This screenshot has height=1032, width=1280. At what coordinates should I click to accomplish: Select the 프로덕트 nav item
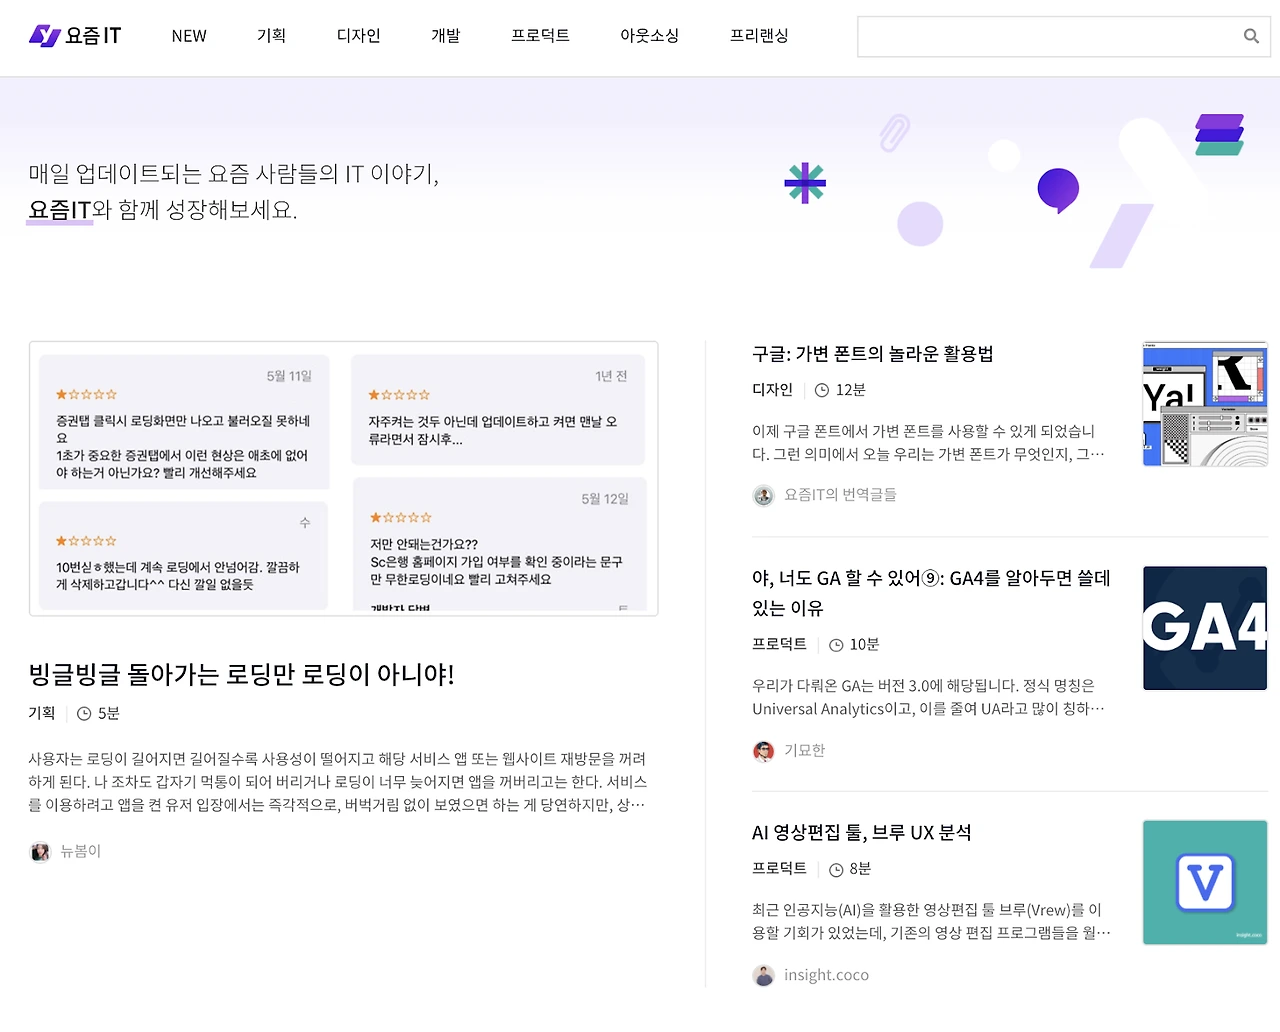(x=540, y=36)
